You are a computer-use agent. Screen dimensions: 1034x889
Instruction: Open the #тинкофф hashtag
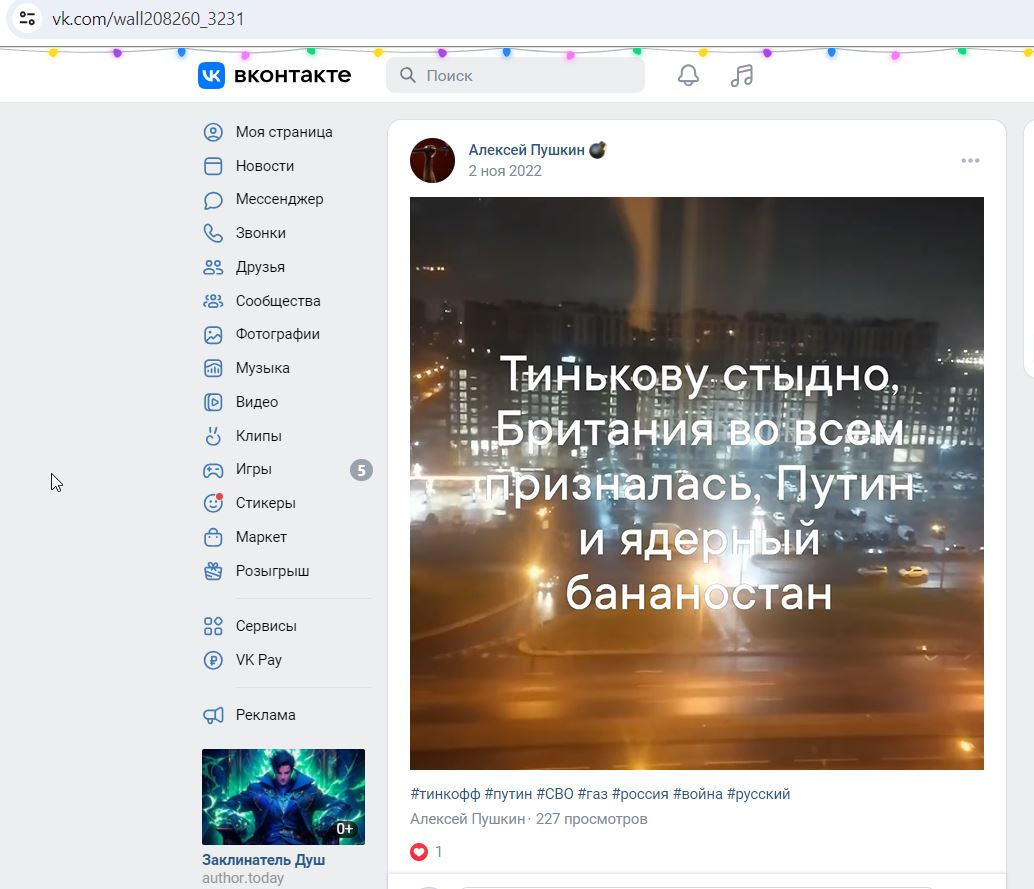[x=445, y=794]
